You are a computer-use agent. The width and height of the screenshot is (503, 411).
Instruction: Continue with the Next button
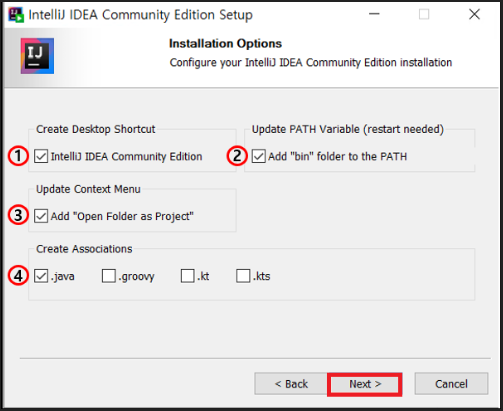[x=365, y=384]
